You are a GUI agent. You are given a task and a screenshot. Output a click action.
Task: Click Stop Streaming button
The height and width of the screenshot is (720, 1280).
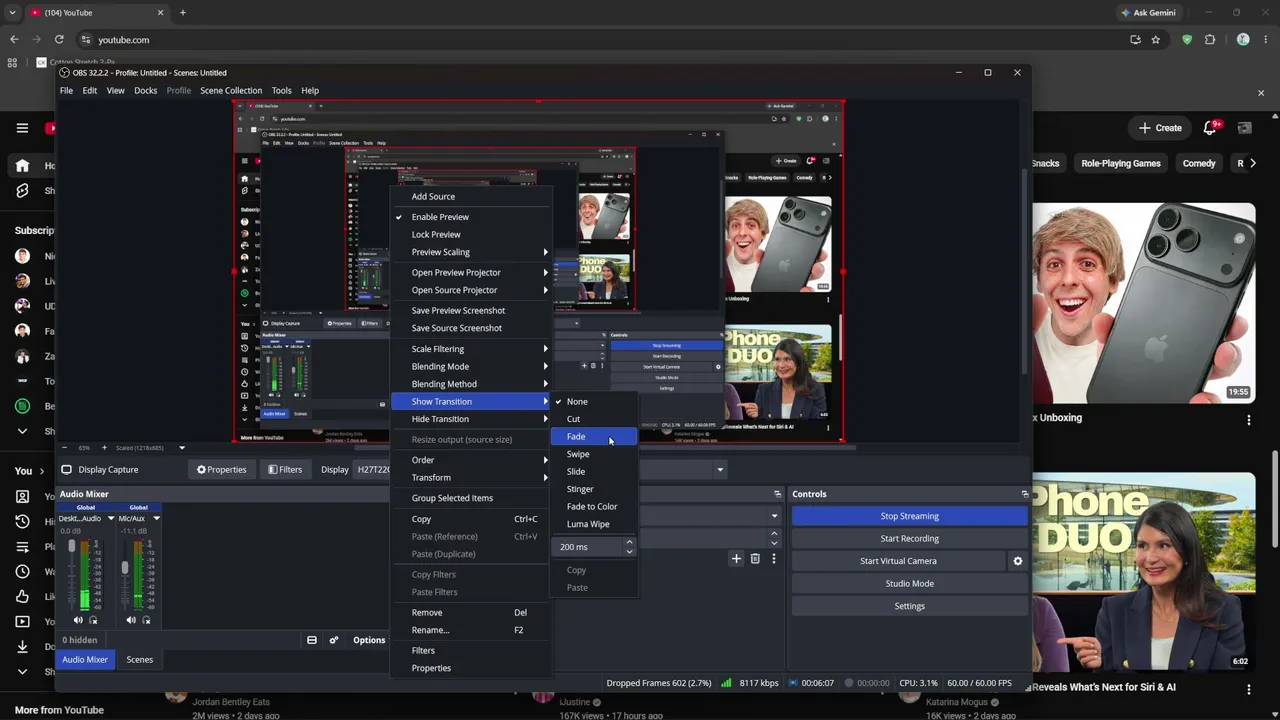coord(909,516)
